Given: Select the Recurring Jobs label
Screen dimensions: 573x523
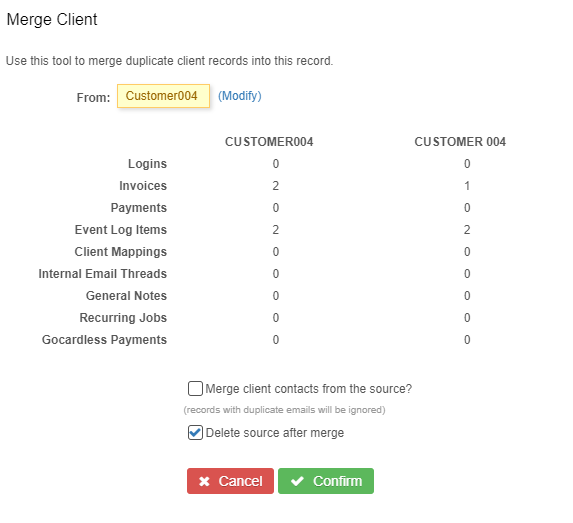Looking at the screenshot, I should tap(123, 318).
